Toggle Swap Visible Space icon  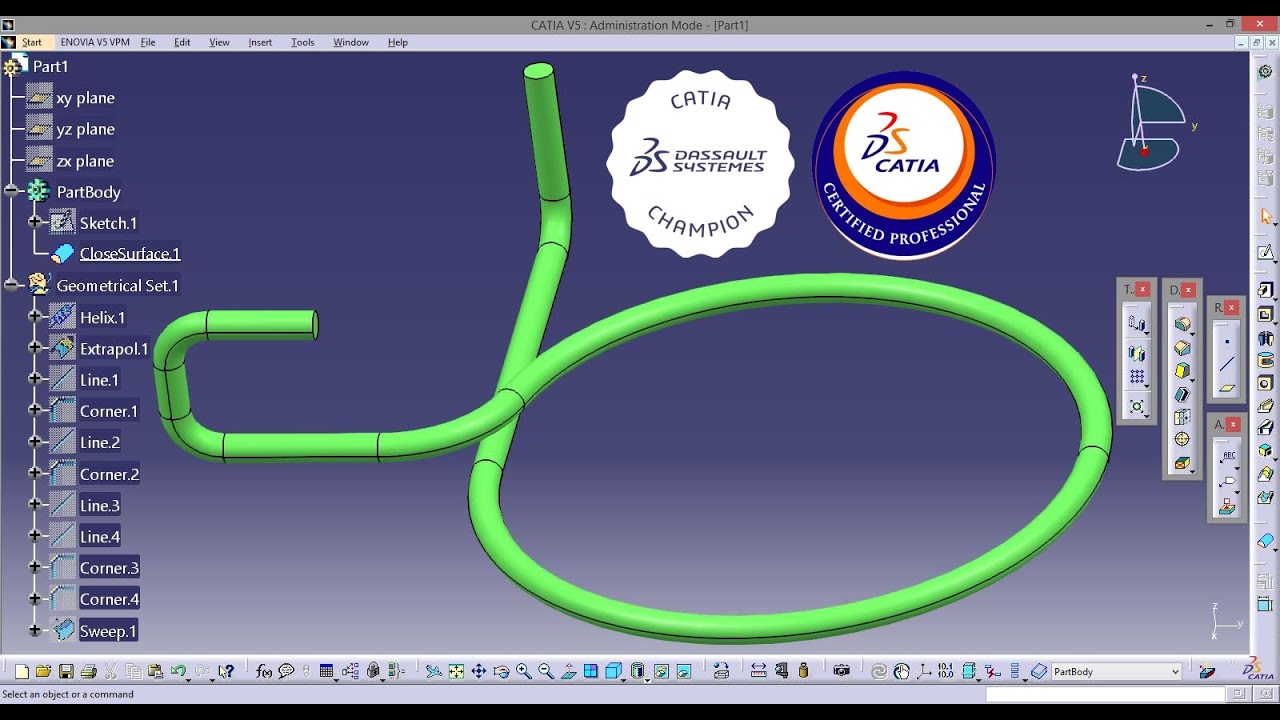click(x=684, y=671)
